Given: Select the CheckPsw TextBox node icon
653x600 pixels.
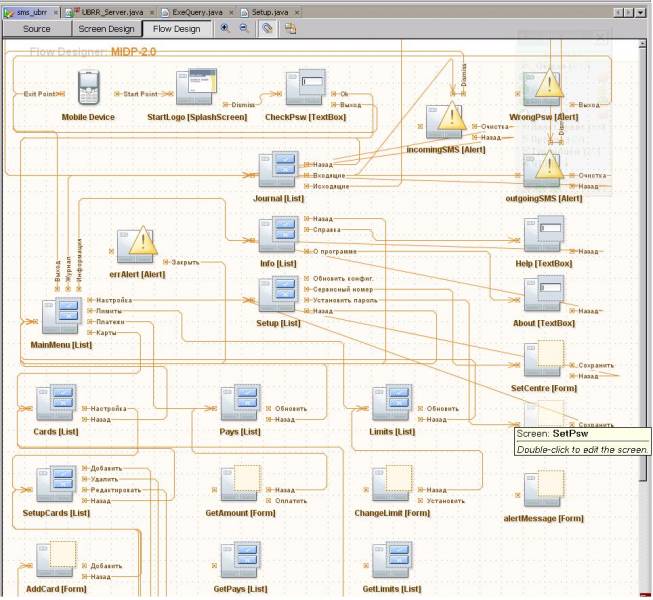Looking at the screenshot, I should [x=306, y=87].
